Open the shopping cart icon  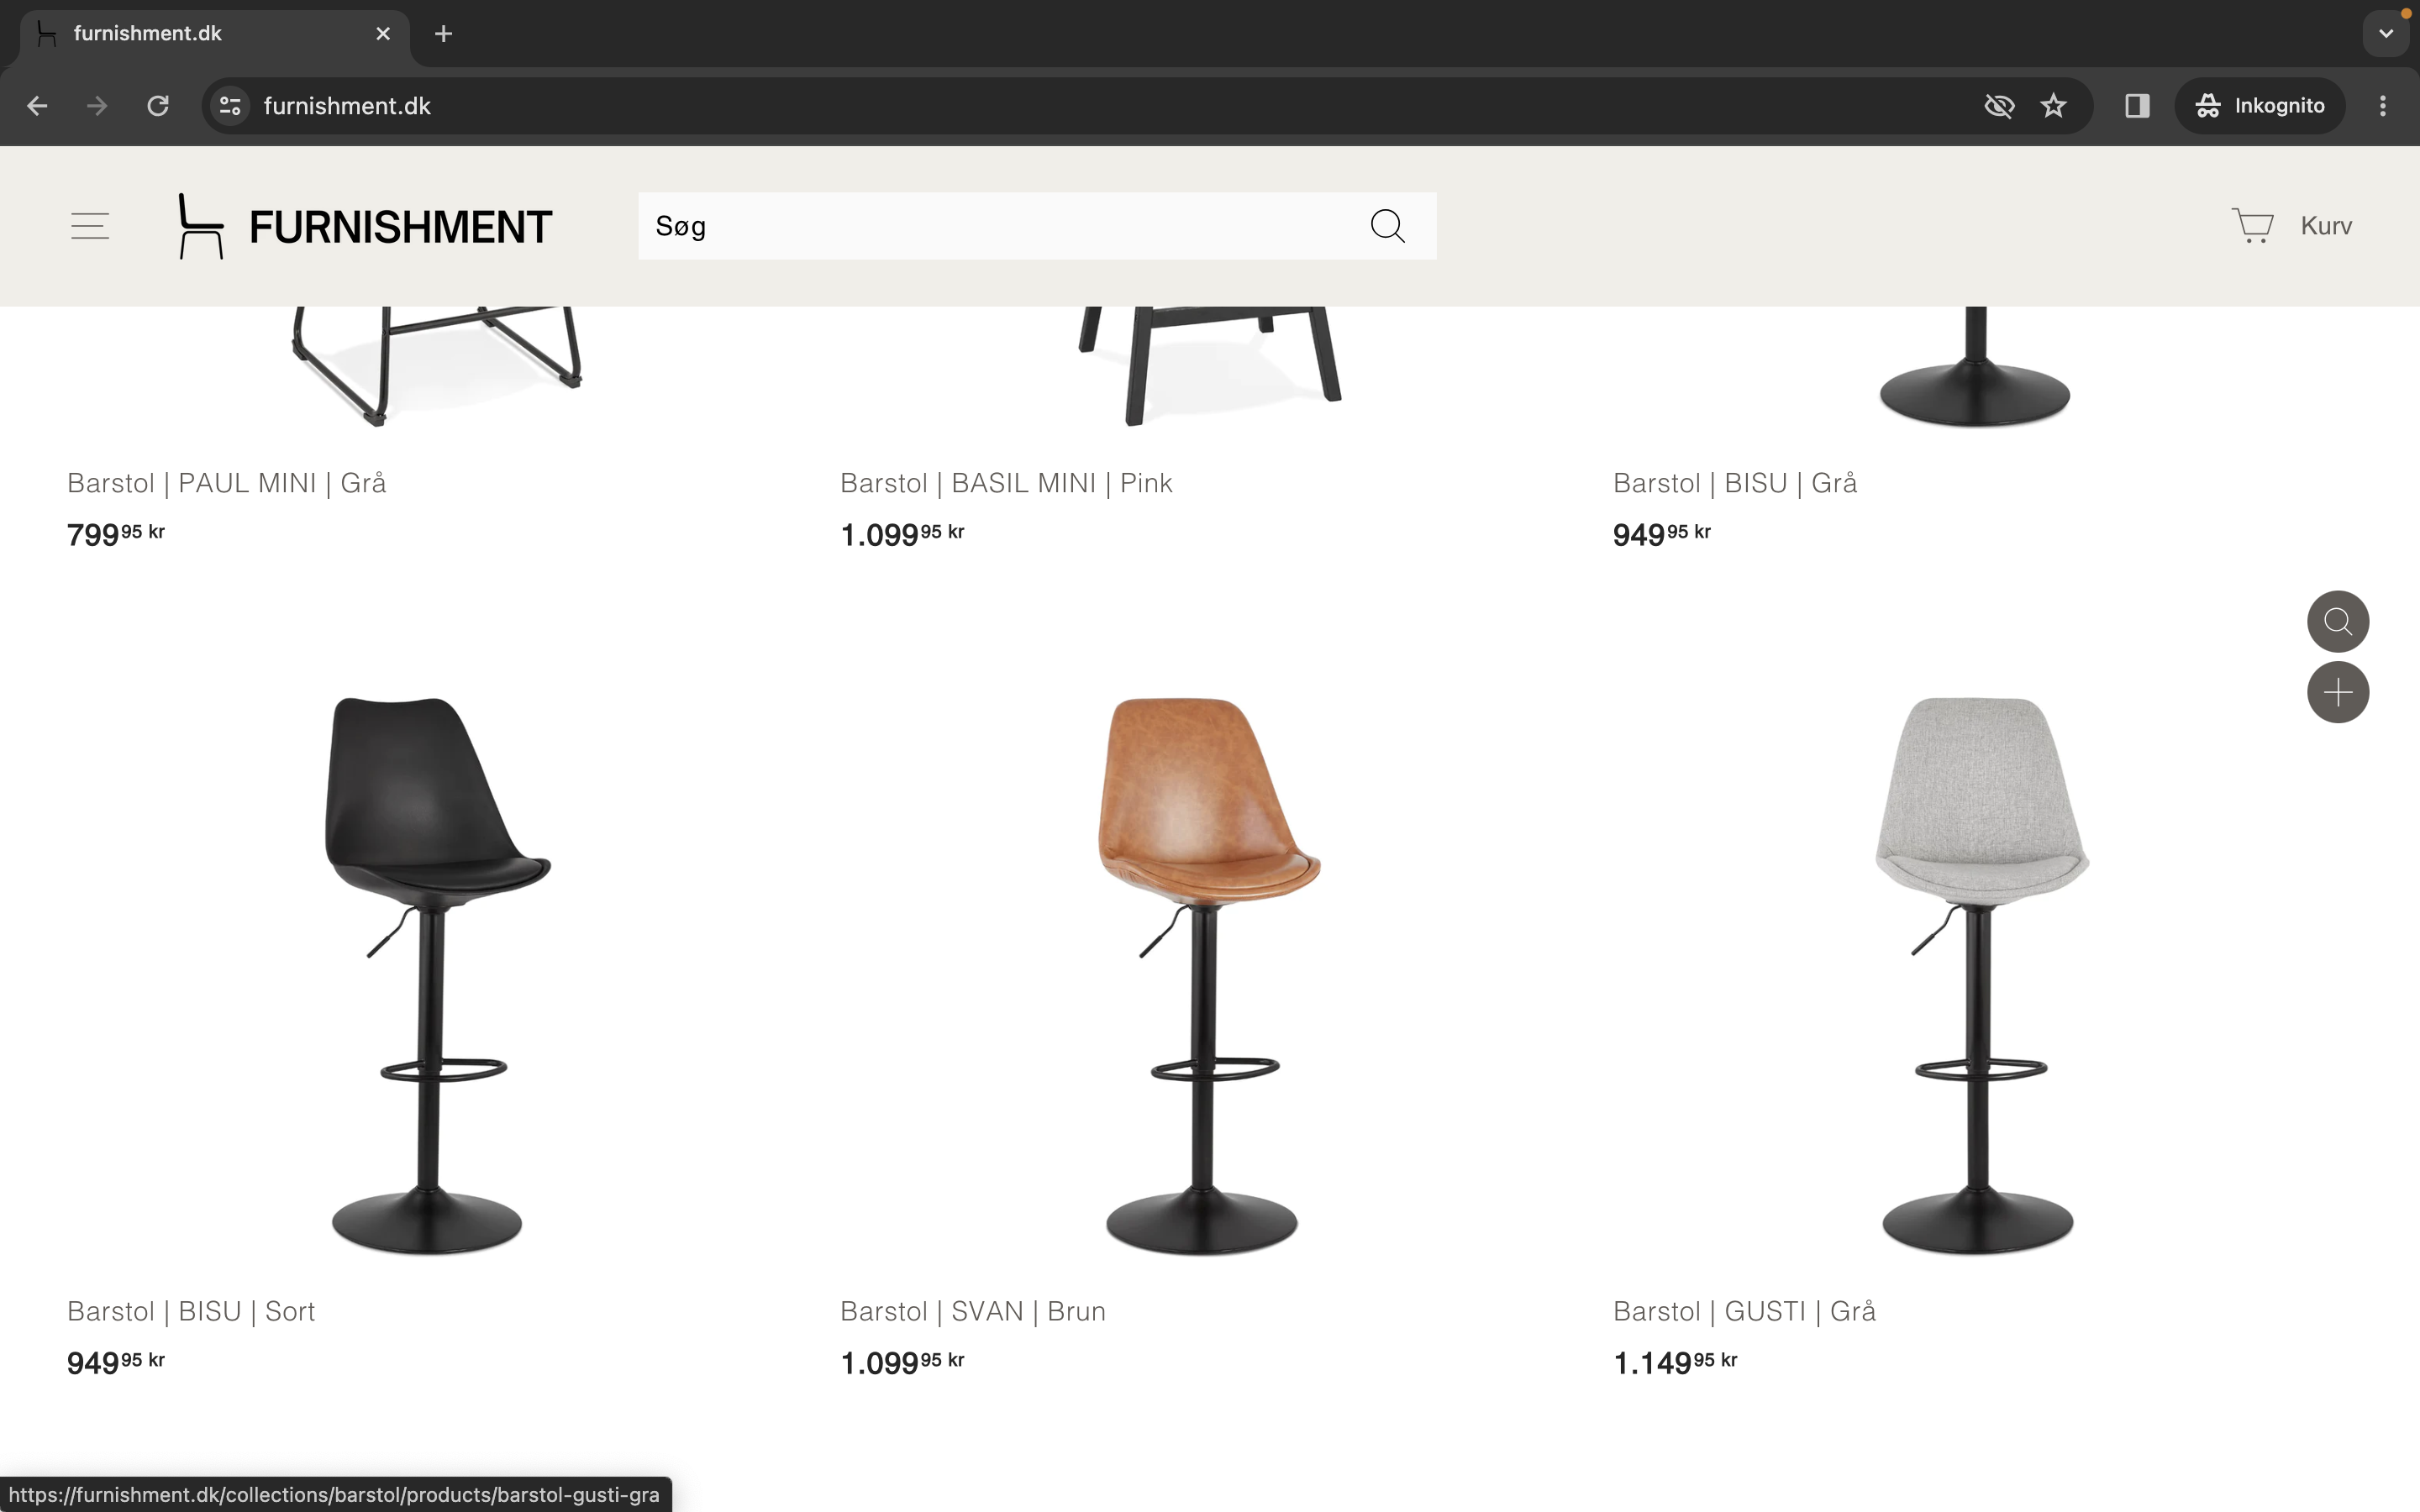click(2252, 226)
